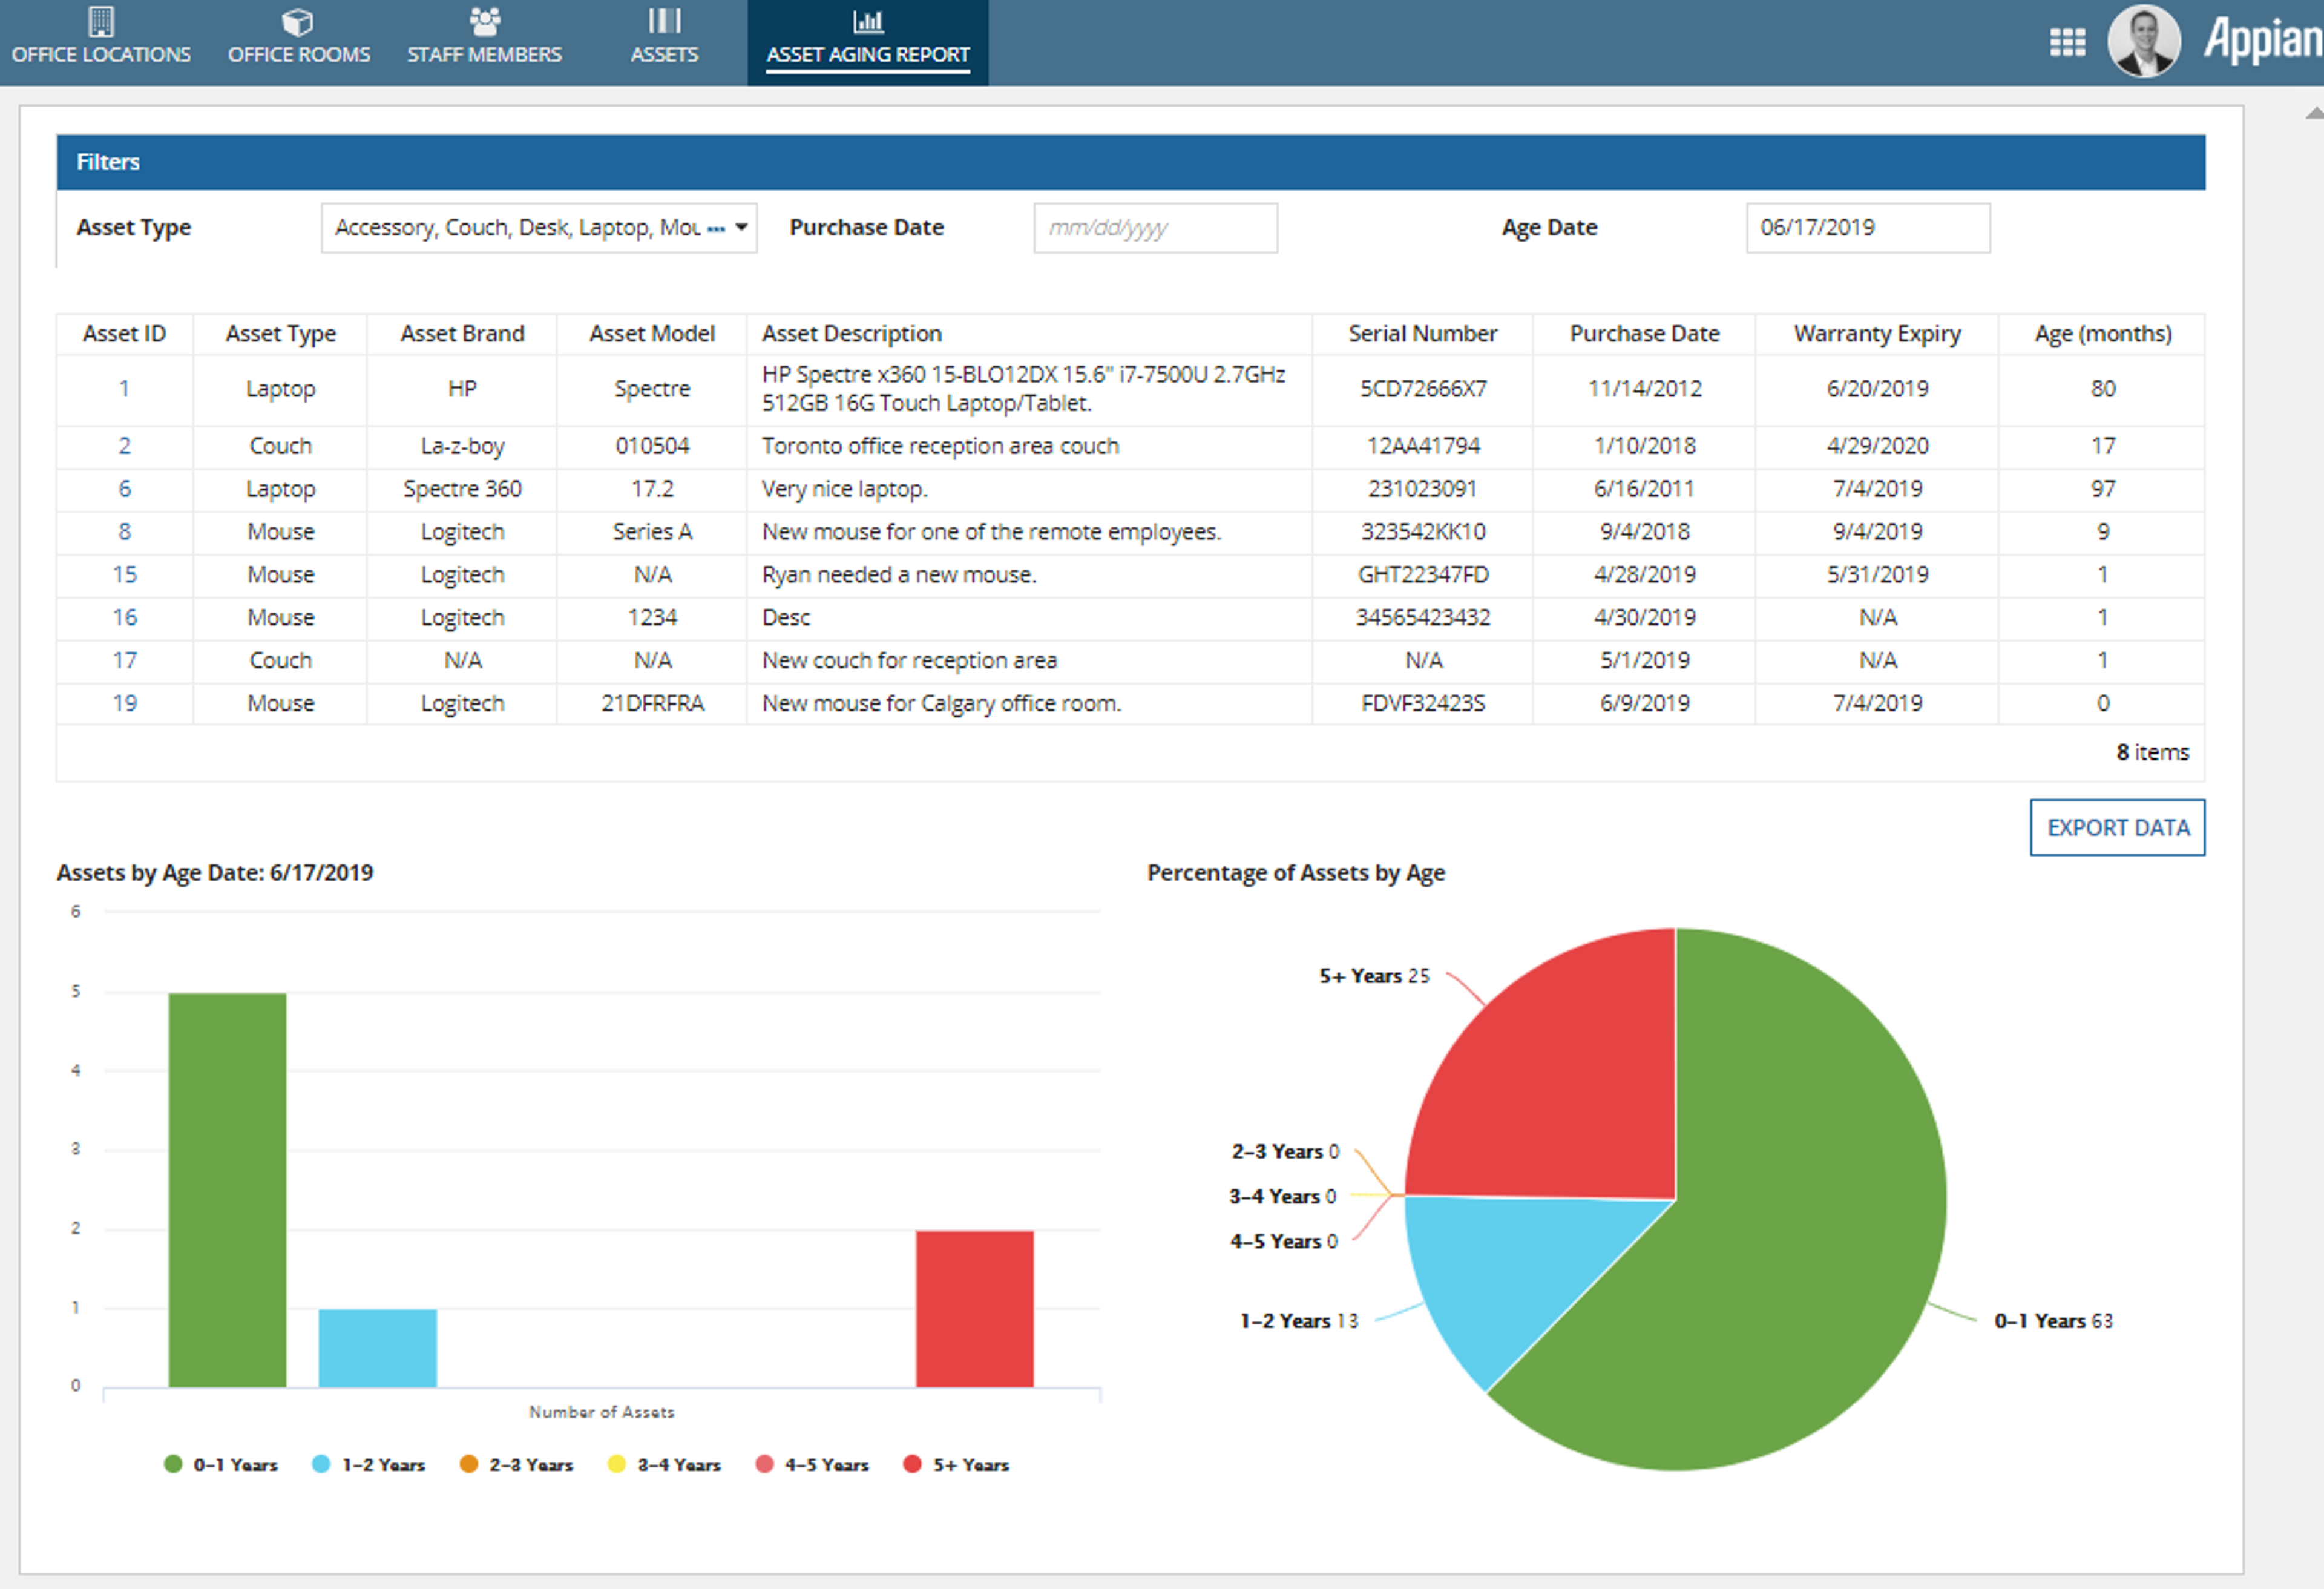The height and width of the screenshot is (1589, 2324).
Task: Click the Purchase Date input field
Action: tap(1155, 228)
